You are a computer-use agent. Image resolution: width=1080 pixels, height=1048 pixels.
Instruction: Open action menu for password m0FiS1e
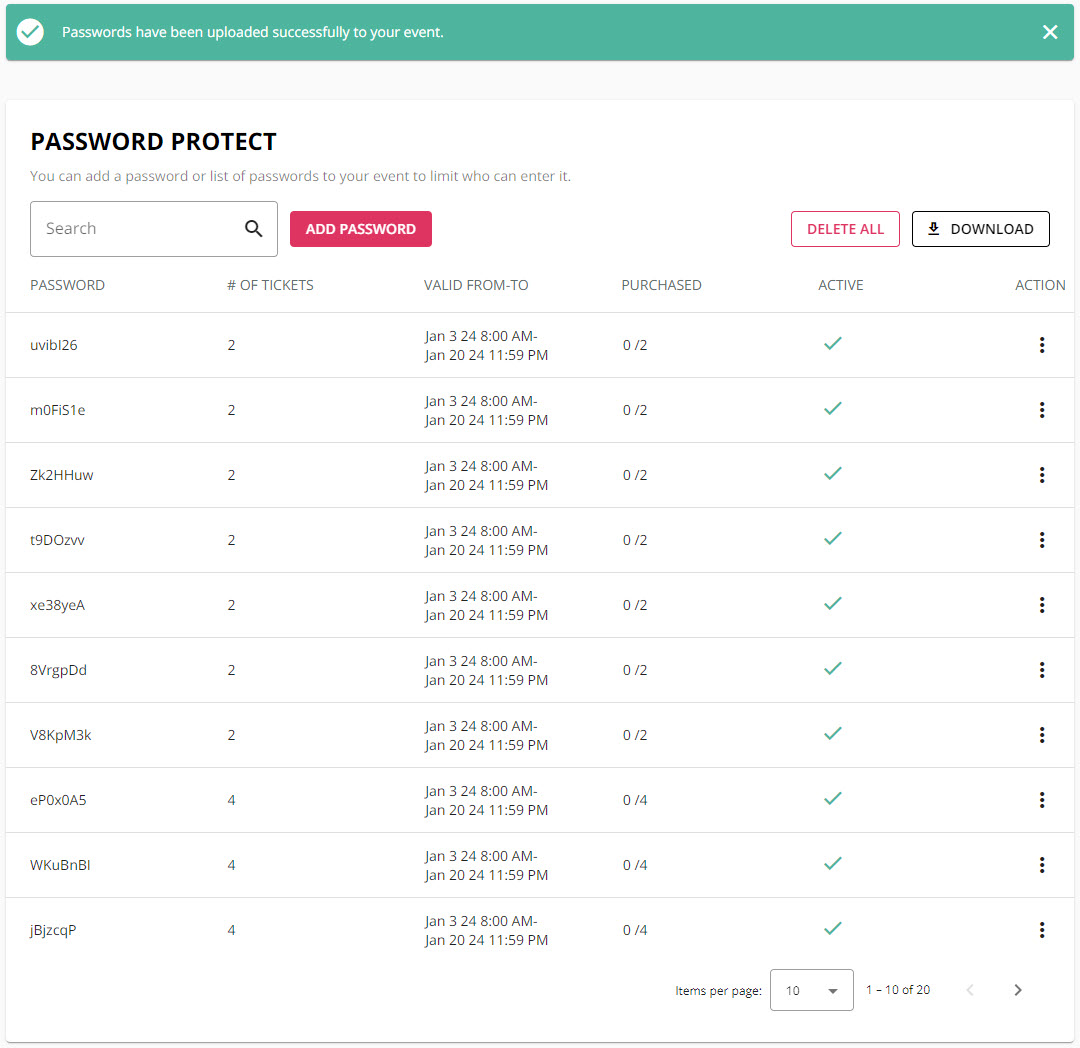coord(1041,410)
